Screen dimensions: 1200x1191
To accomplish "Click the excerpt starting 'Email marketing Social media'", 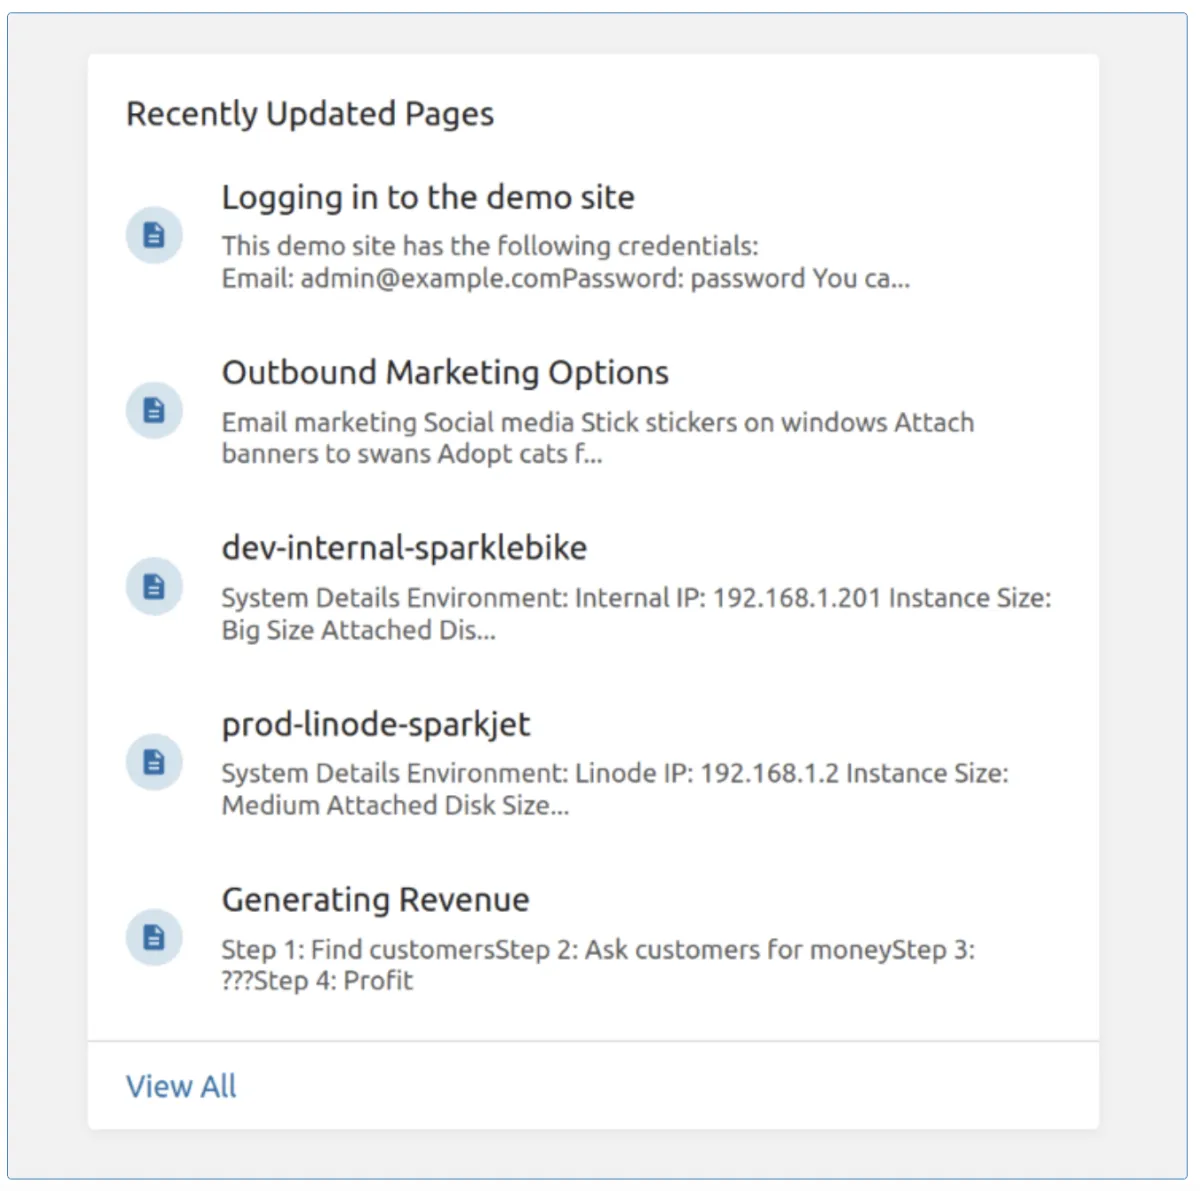I will pos(598,438).
